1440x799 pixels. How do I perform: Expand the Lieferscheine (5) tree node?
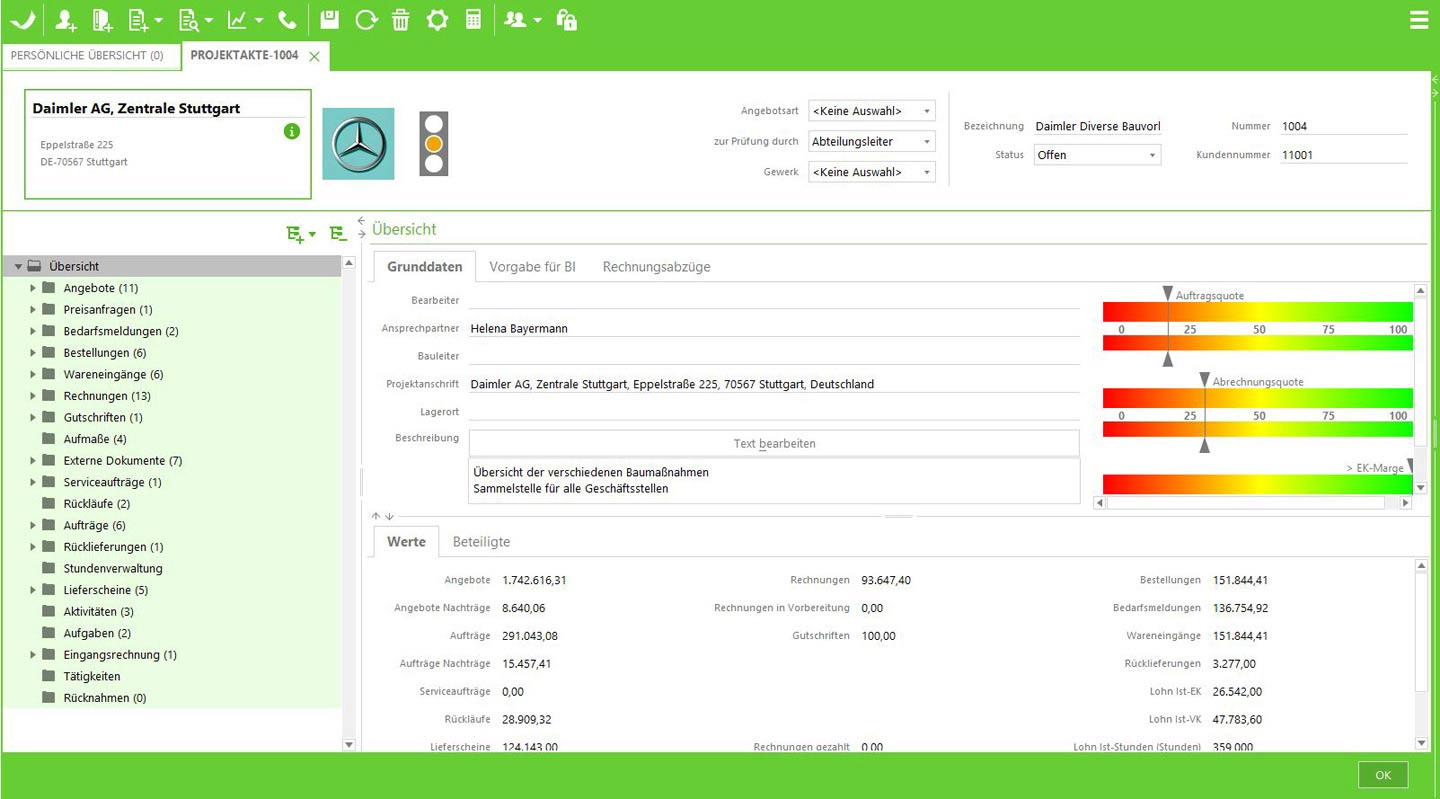33,590
